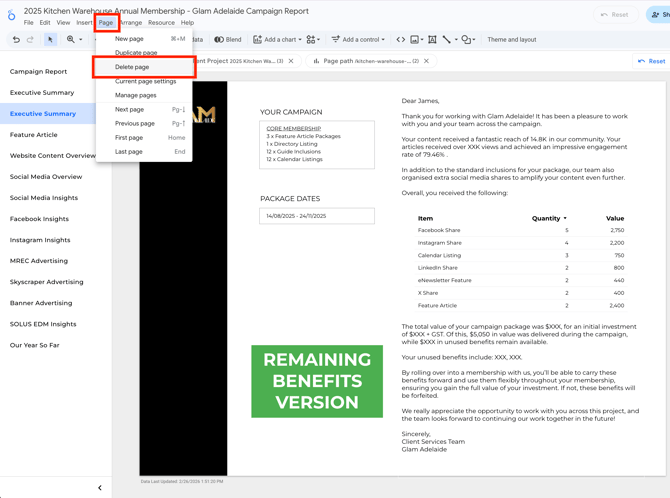Open the community visualizations icon

pyautogui.click(x=312, y=40)
